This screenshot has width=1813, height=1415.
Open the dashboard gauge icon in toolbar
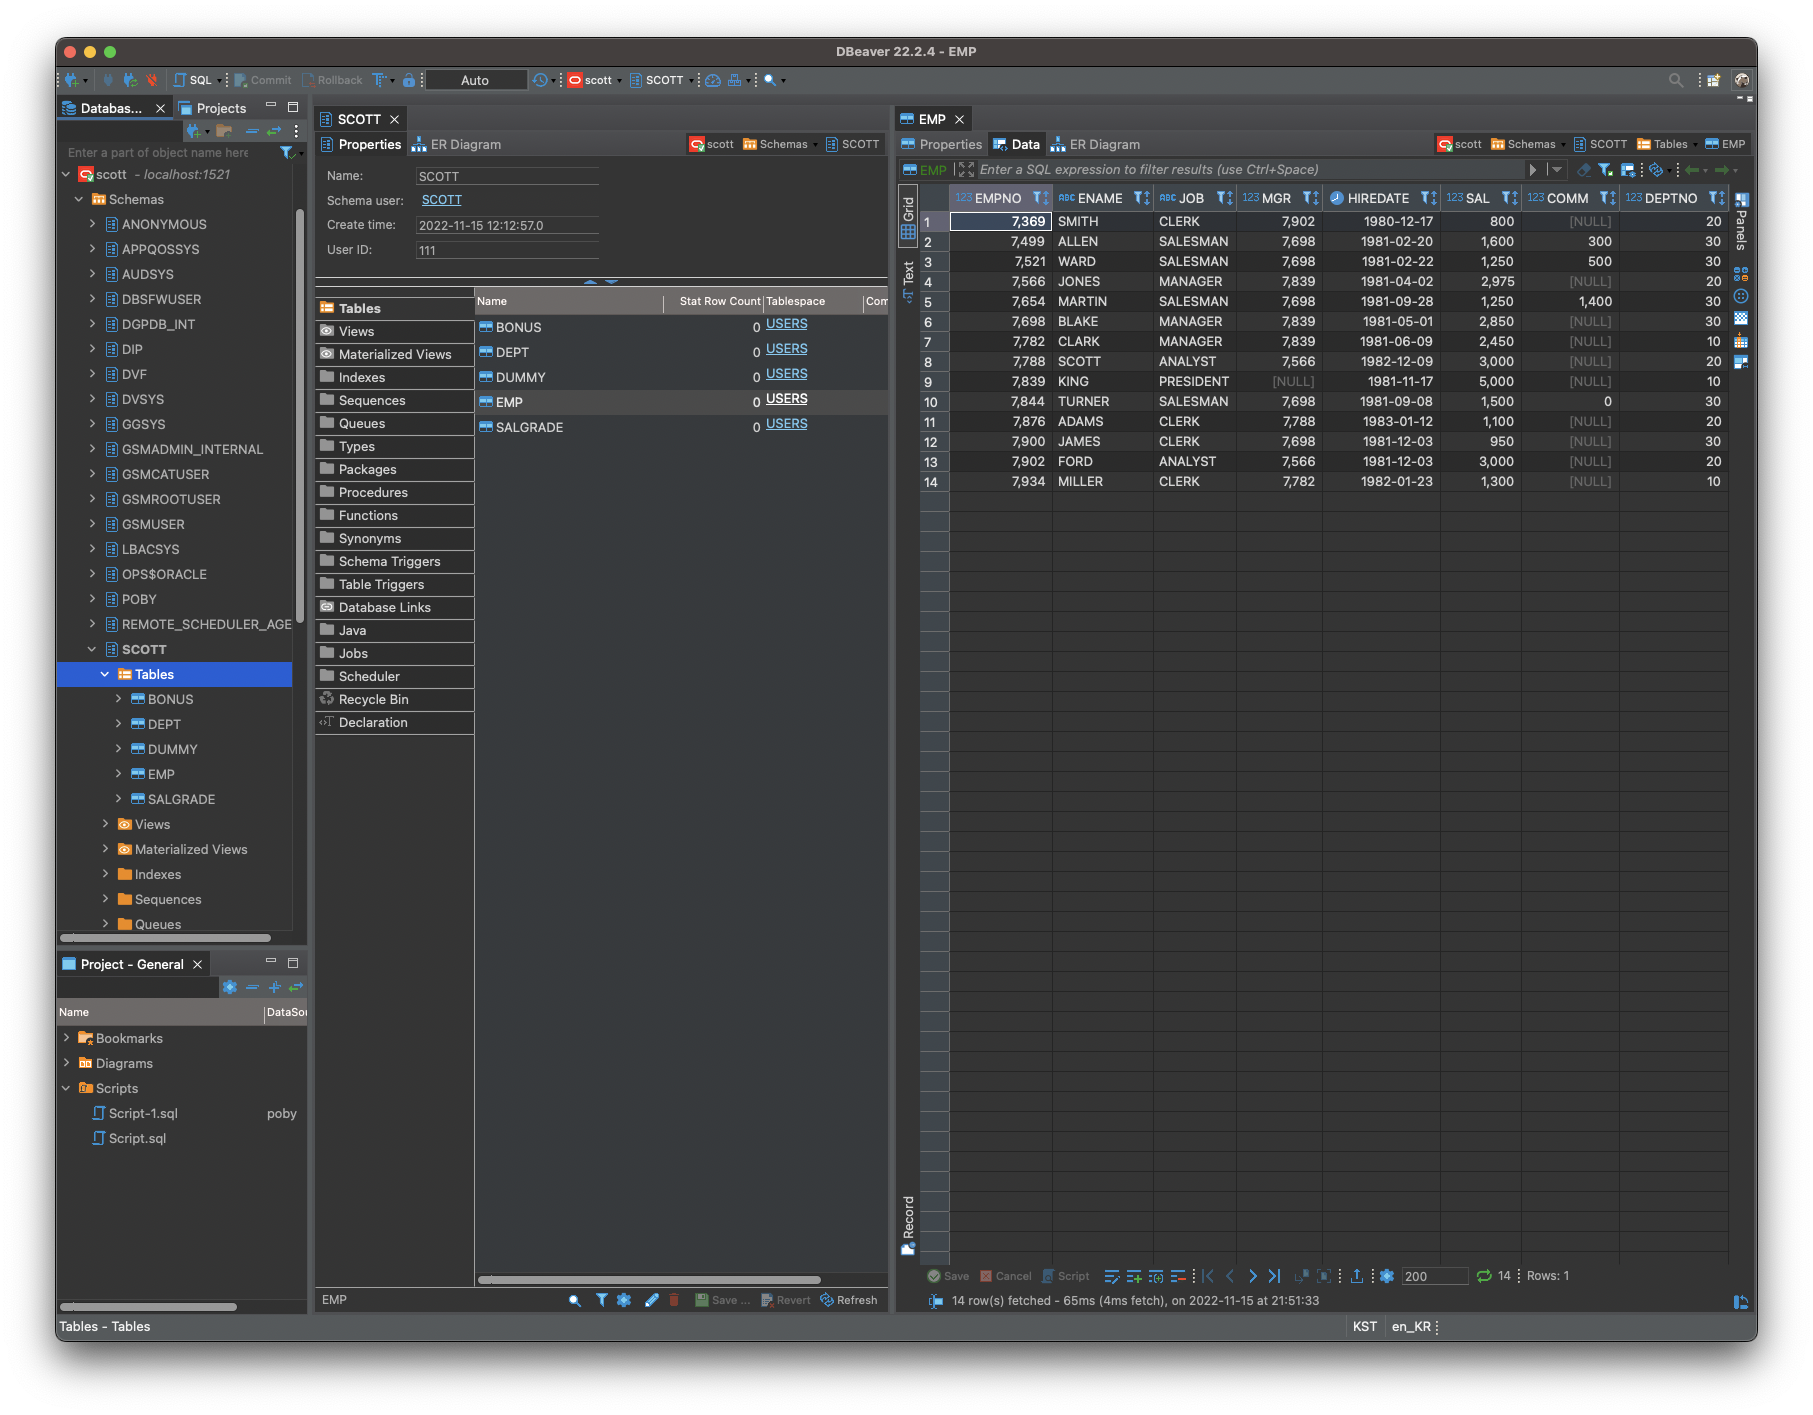tap(713, 80)
